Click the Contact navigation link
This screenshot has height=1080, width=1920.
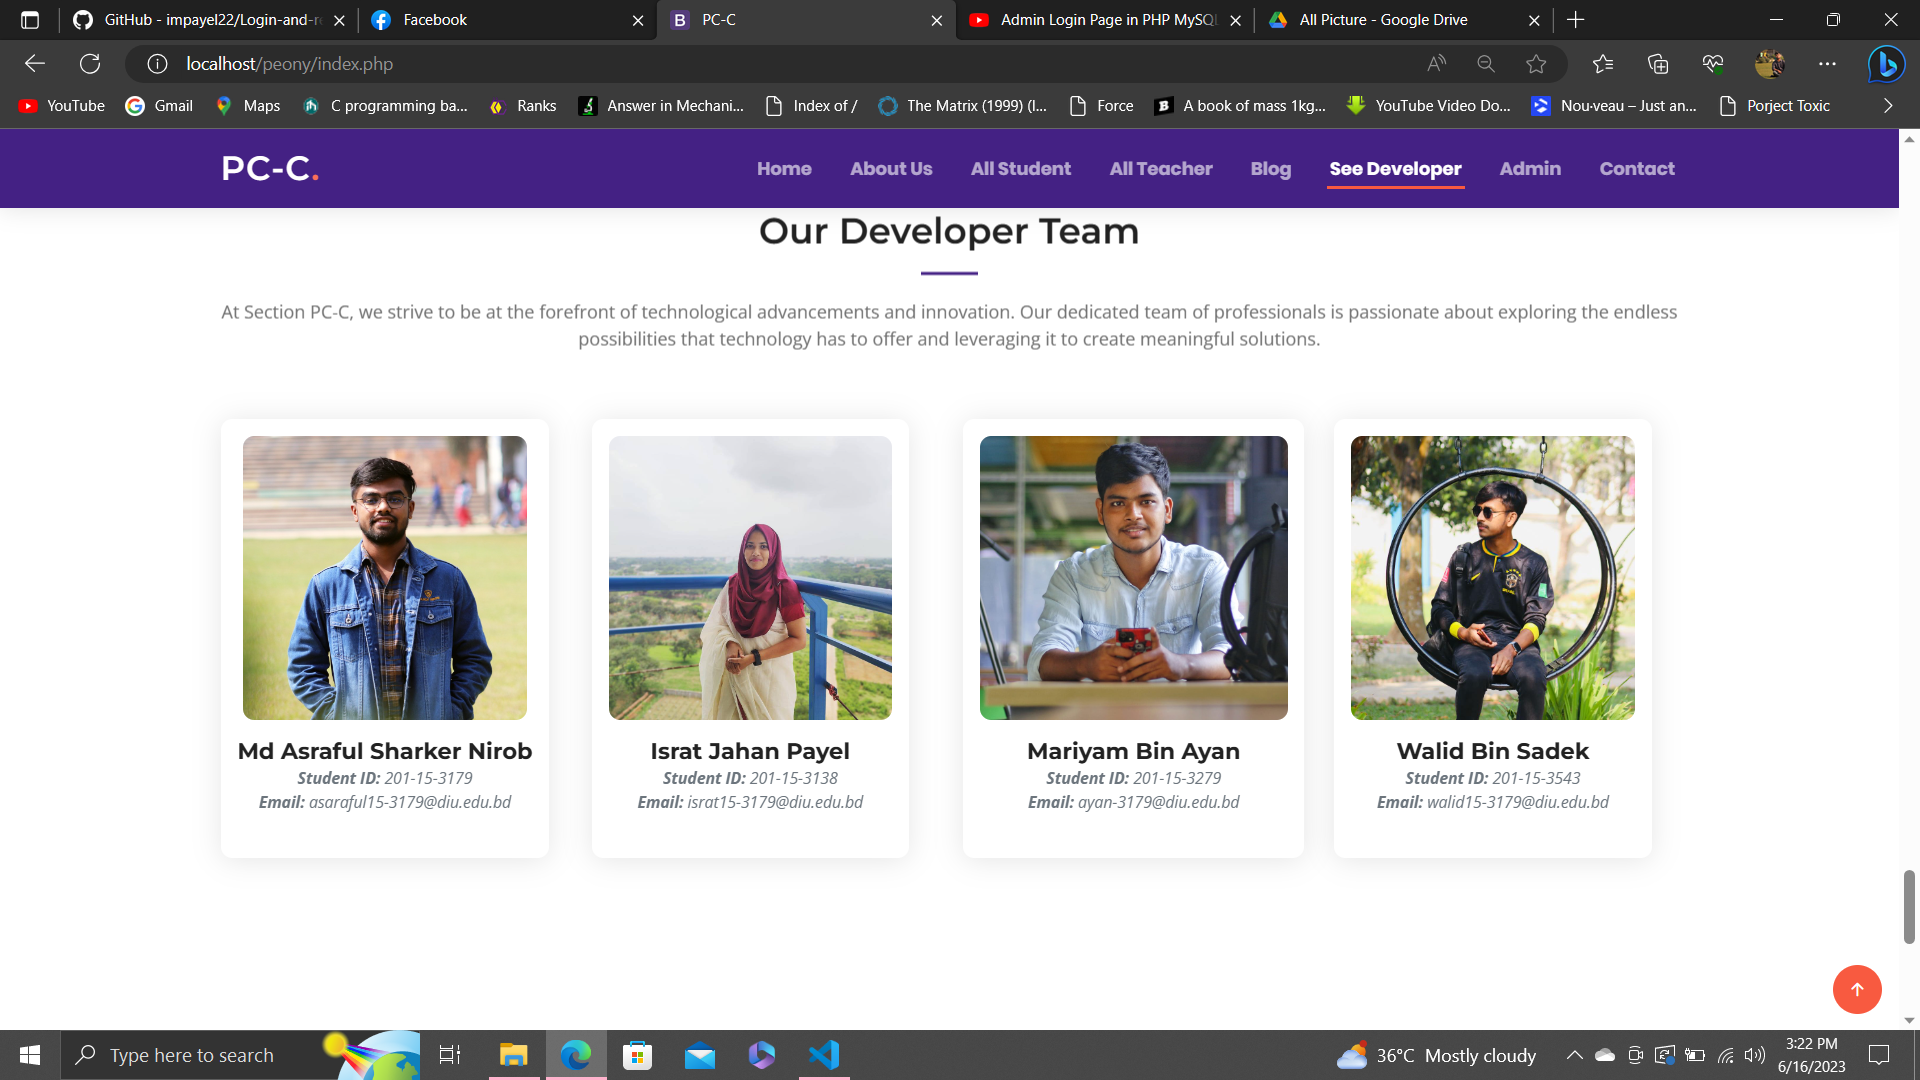click(x=1636, y=169)
